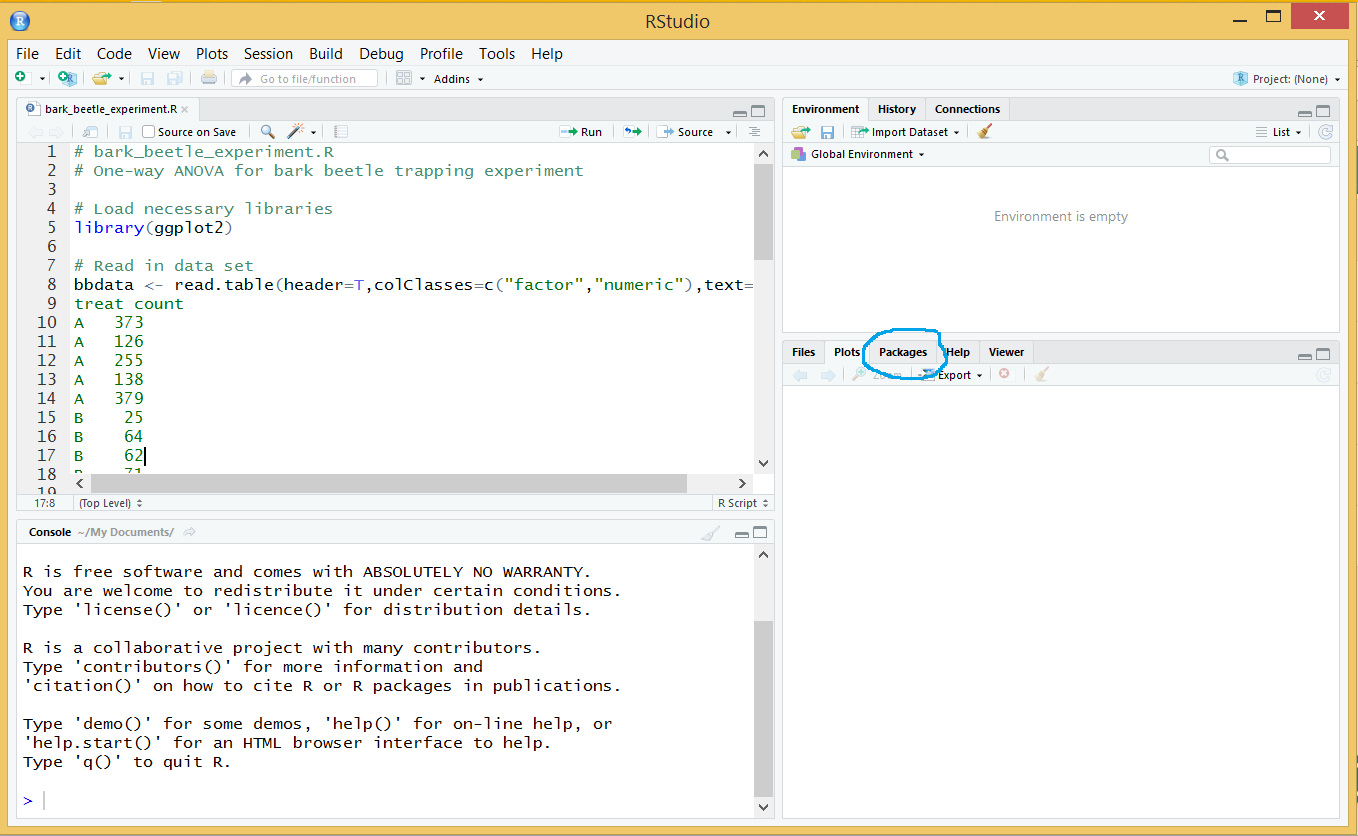Open the Global Environment selector
Viewport: 1358px width, 836px height.
coord(858,154)
